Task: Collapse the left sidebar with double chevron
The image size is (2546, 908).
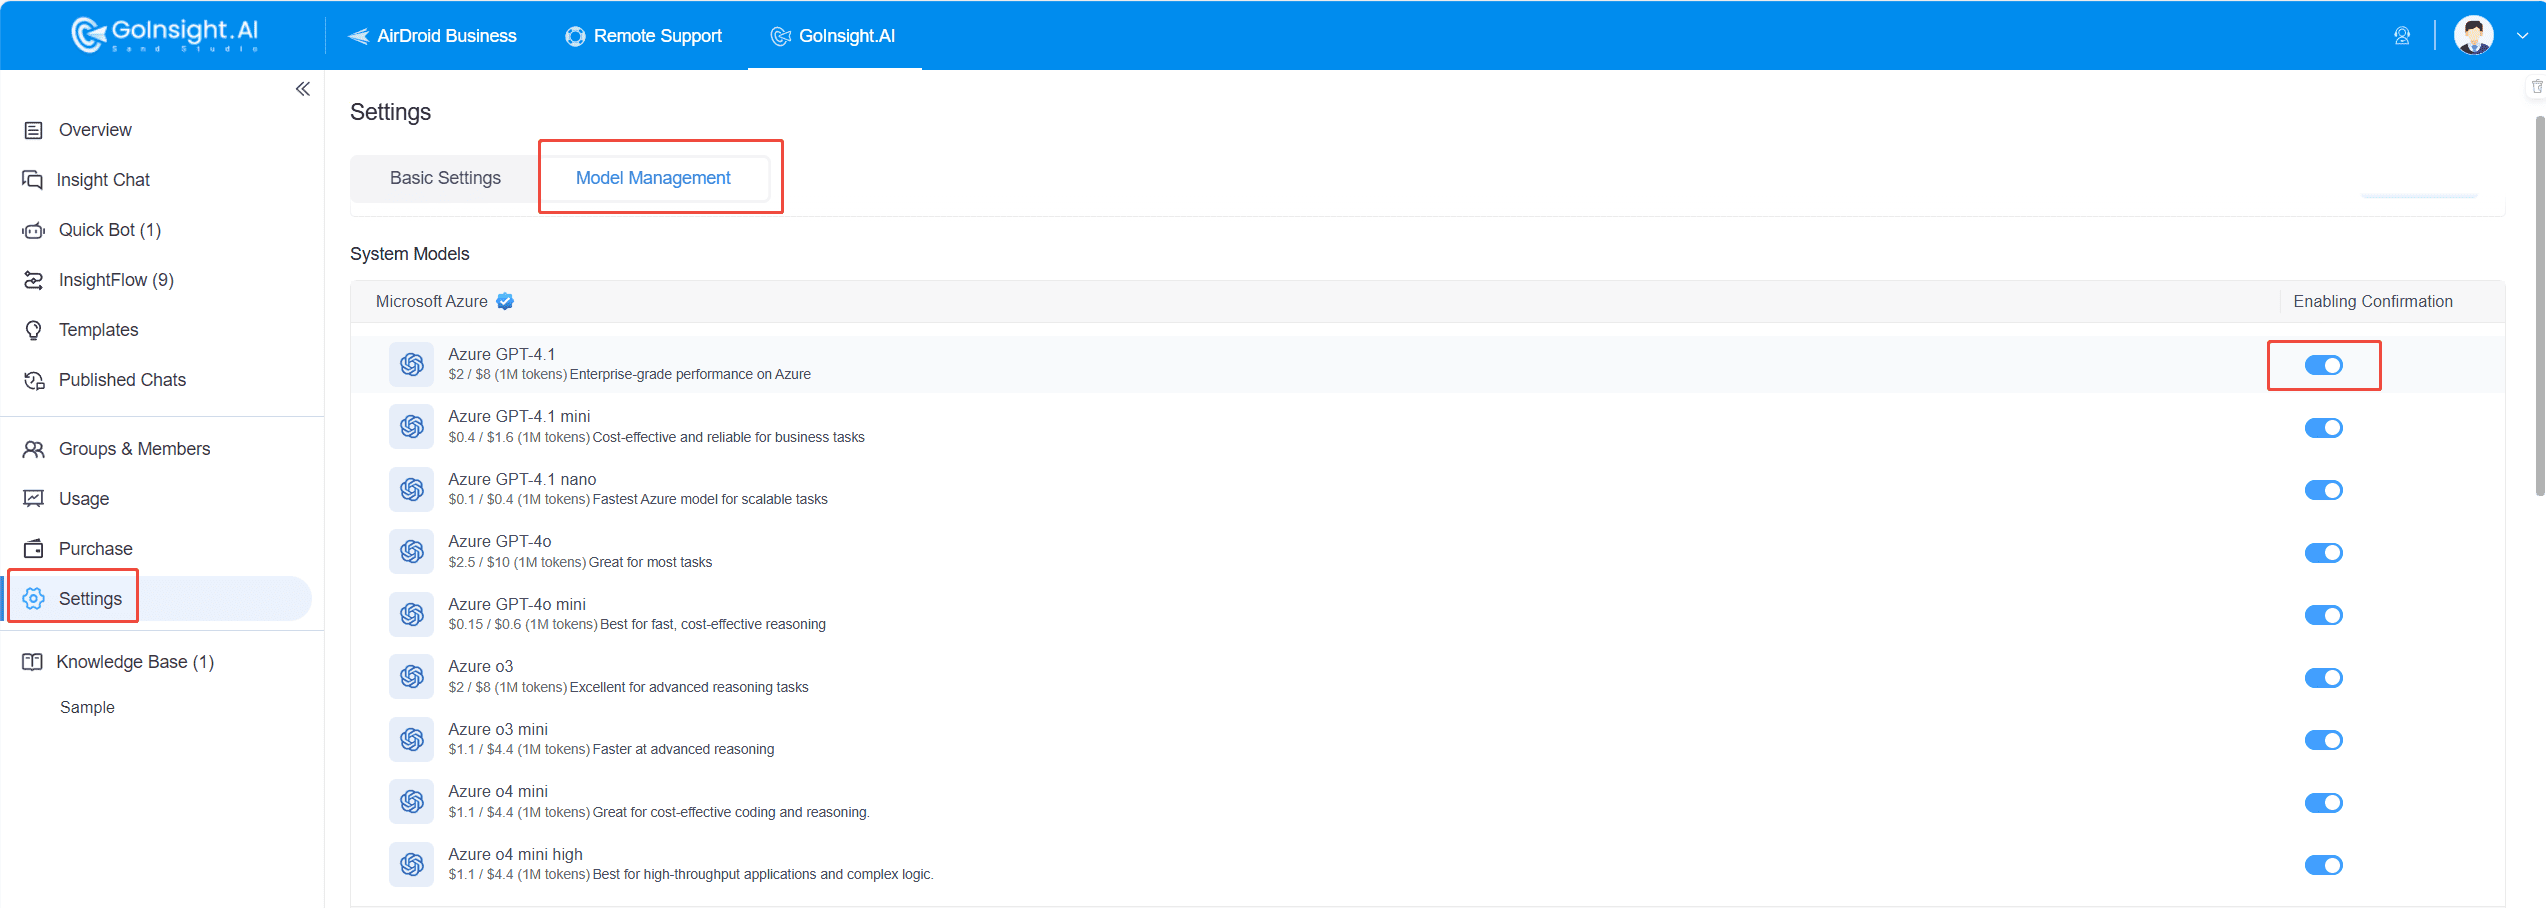Action: [303, 89]
